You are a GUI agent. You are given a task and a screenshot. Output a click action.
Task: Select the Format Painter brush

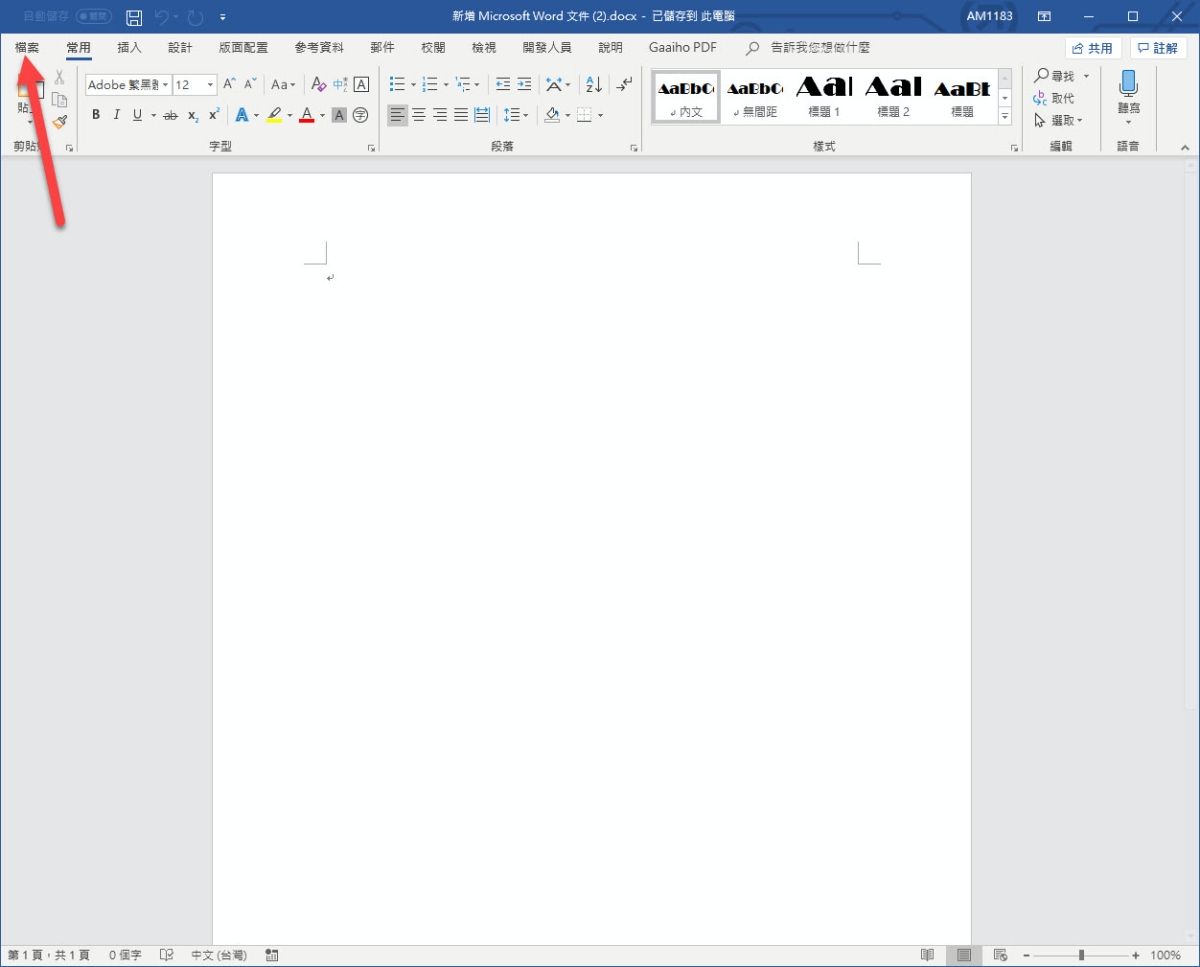click(59, 122)
